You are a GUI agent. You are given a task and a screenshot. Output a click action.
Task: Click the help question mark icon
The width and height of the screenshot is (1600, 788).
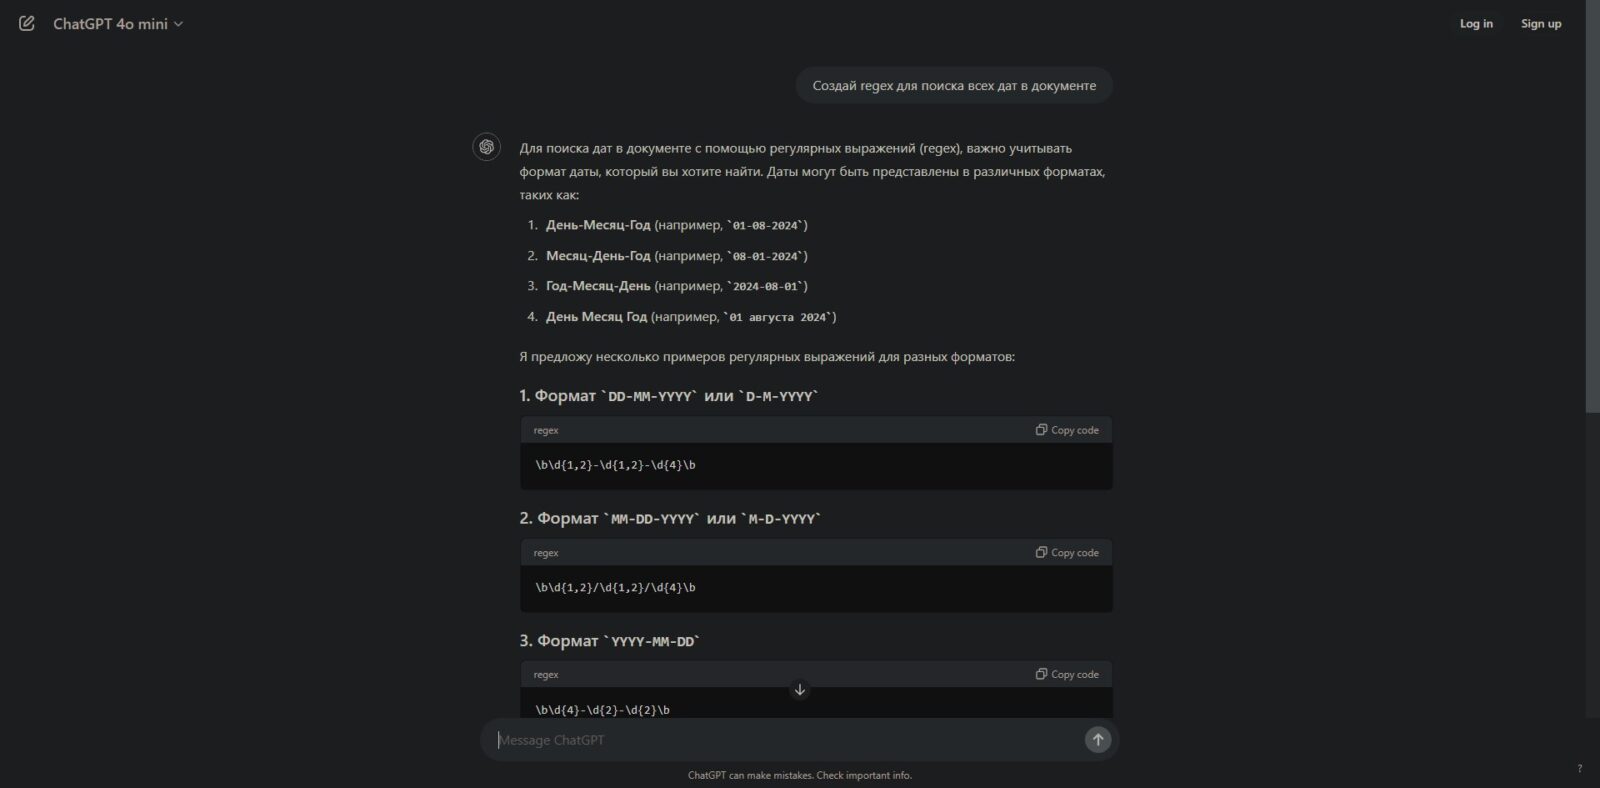pyautogui.click(x=1579, y=768)
